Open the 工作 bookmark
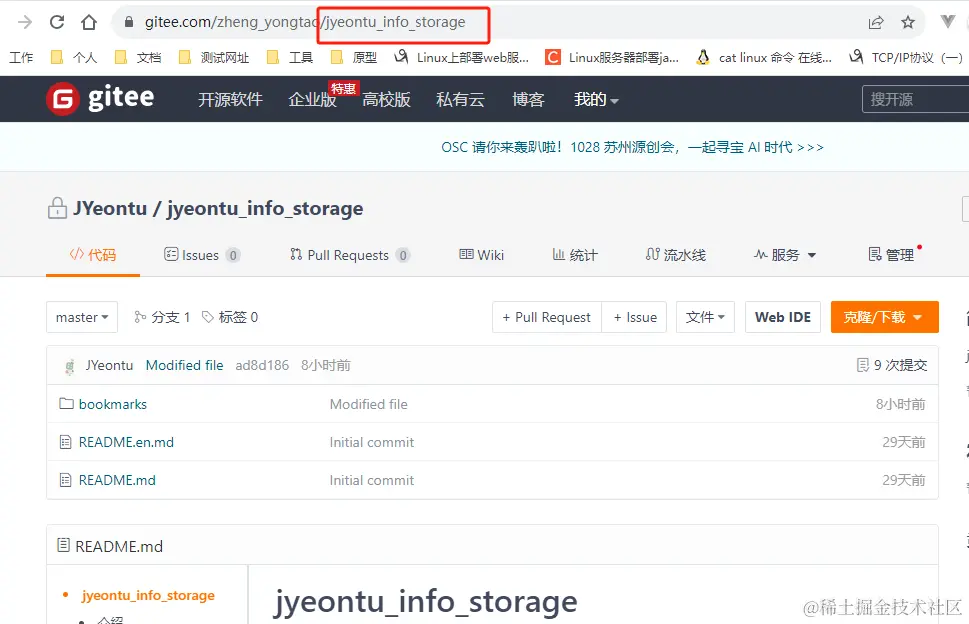969x624 pixels. coord(21,57)
